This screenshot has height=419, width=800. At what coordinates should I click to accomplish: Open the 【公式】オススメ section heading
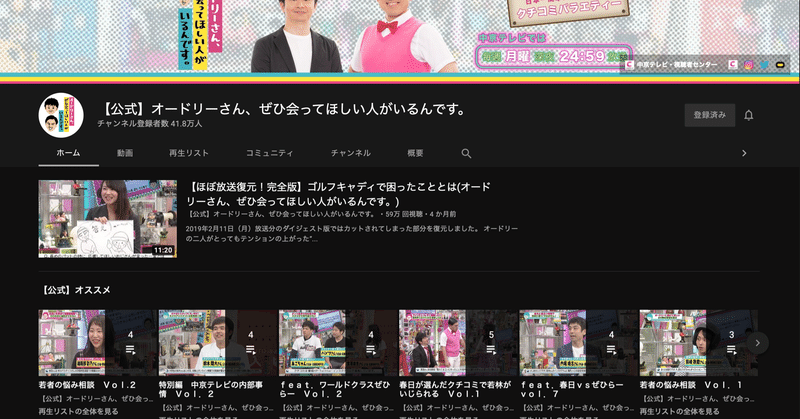[74, 290]
